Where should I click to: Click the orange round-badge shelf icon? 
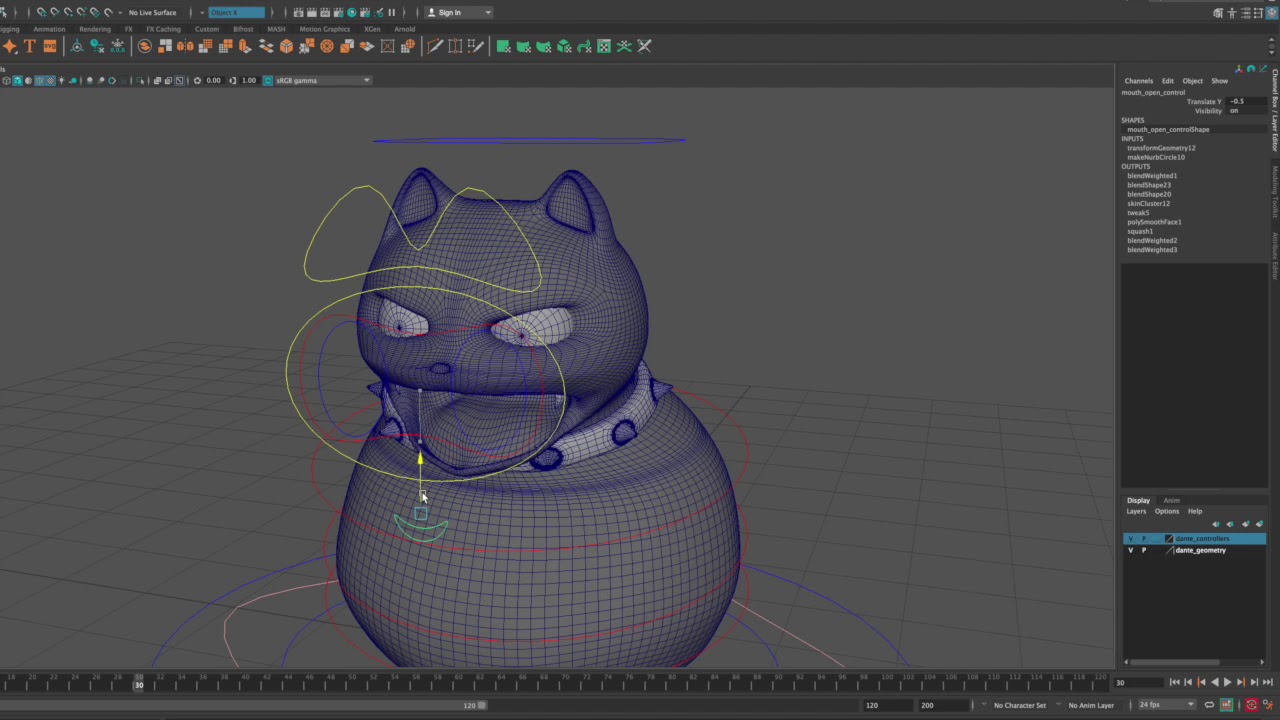145,46
